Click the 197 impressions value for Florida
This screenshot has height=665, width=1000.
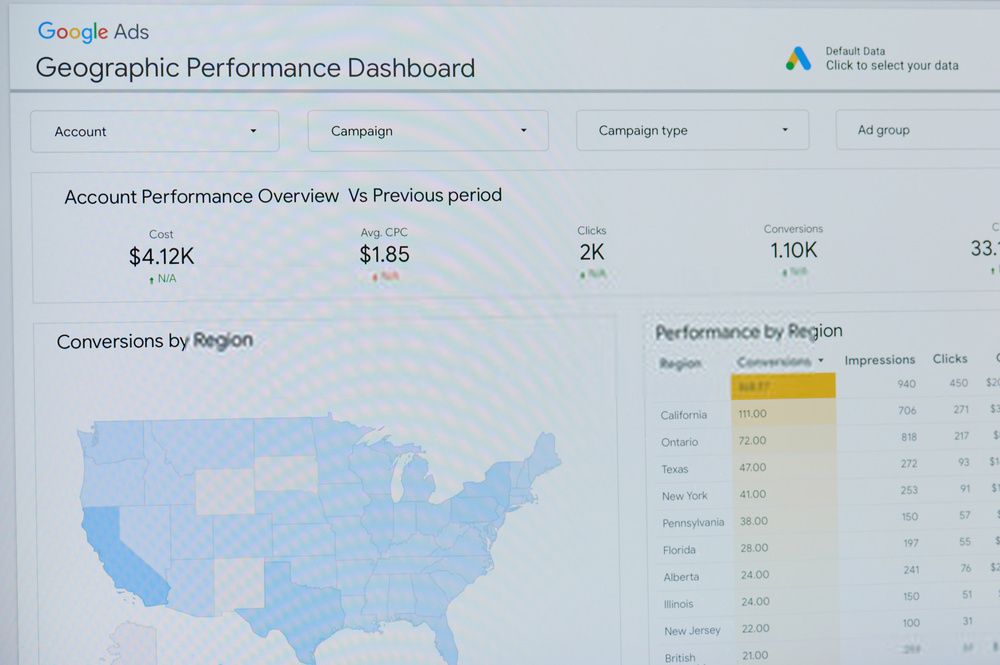pos(911,543)
